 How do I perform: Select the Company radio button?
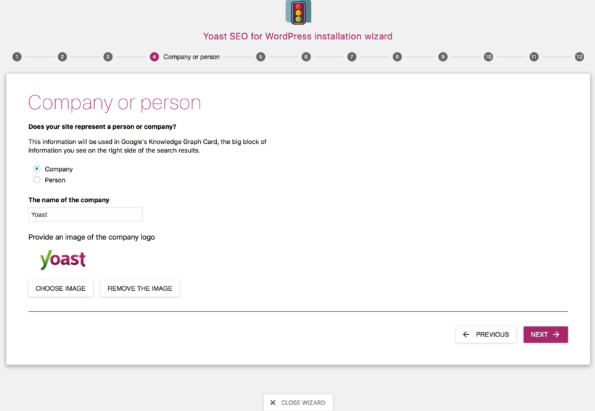pos(36,168)
